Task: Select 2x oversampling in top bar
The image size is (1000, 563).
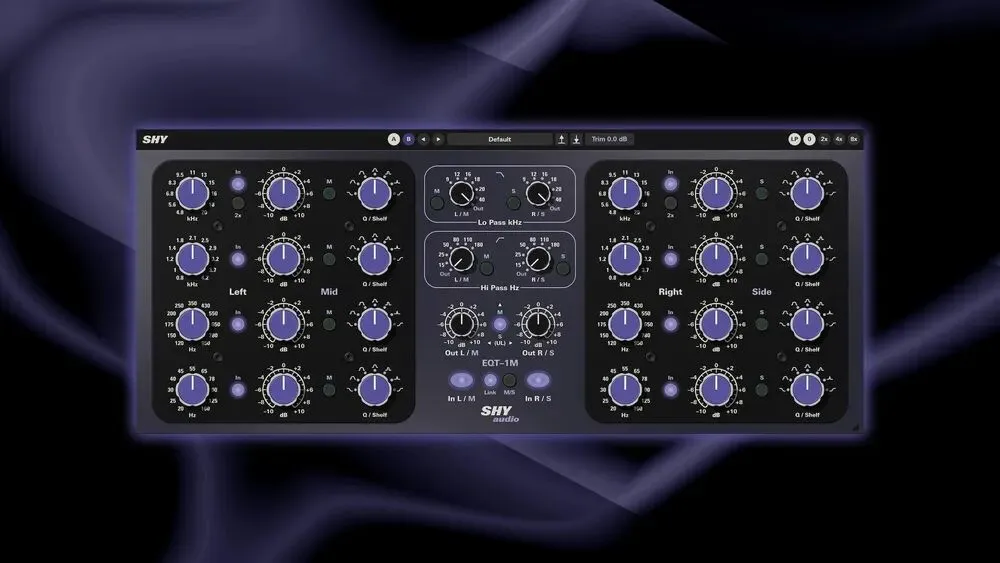Action: (824, 139)
